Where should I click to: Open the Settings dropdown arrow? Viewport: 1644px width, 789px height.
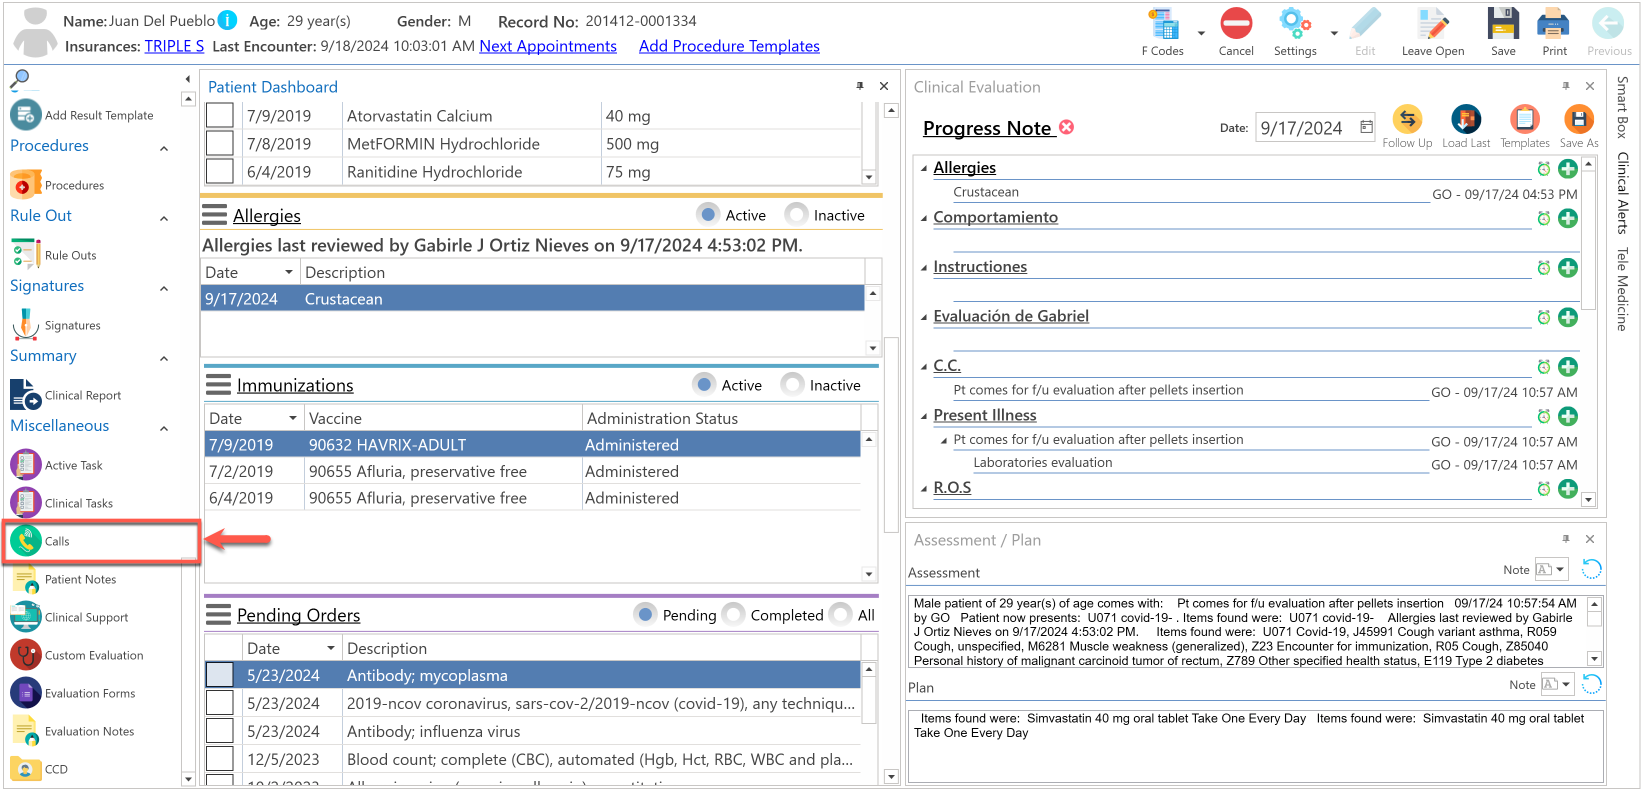coord(1334,33)
